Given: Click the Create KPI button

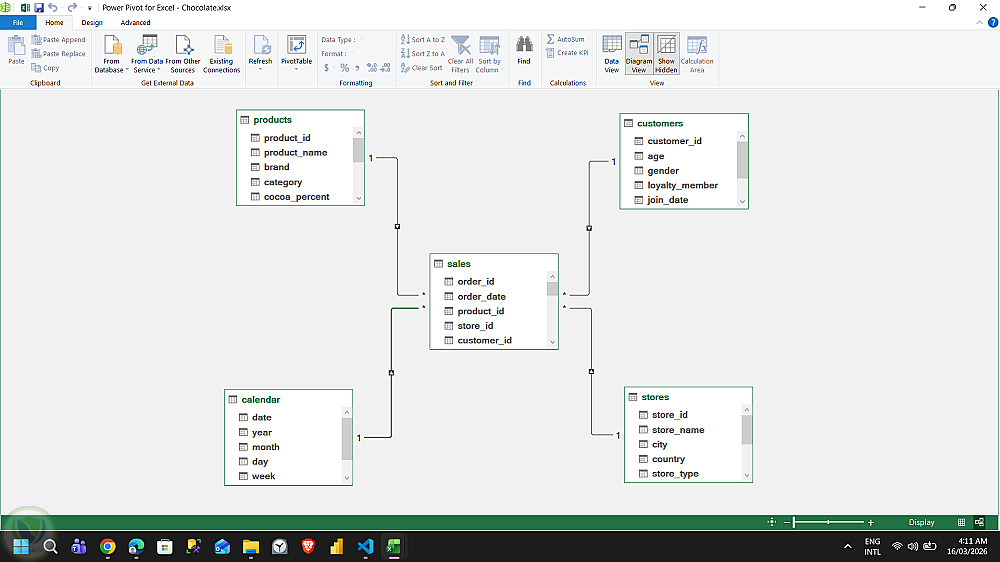Looking at the screenshot, I should tap(567, 53).
